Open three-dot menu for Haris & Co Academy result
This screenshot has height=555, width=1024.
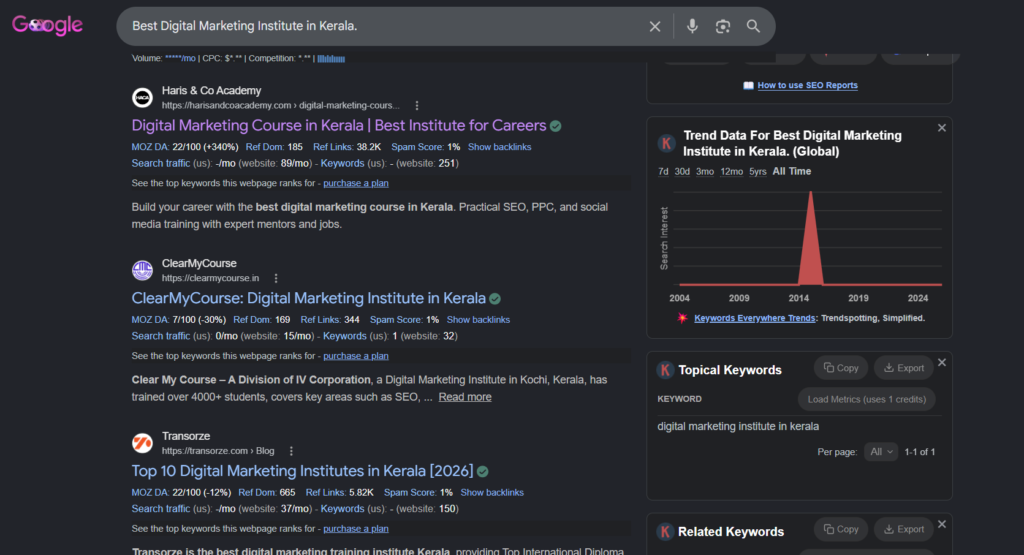(x=417, y=106)
